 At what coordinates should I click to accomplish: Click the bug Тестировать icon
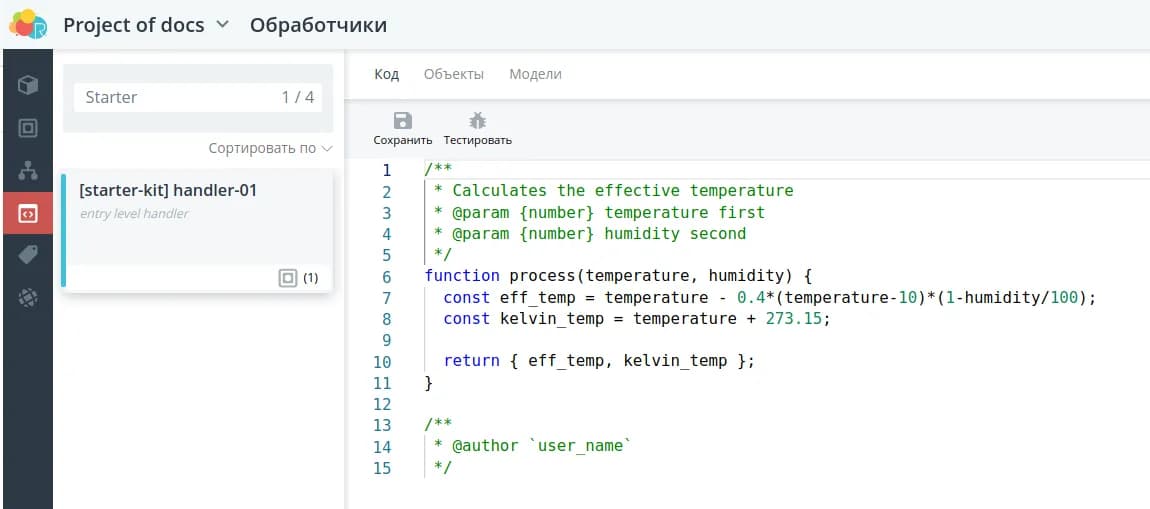[x=478, y=121]
